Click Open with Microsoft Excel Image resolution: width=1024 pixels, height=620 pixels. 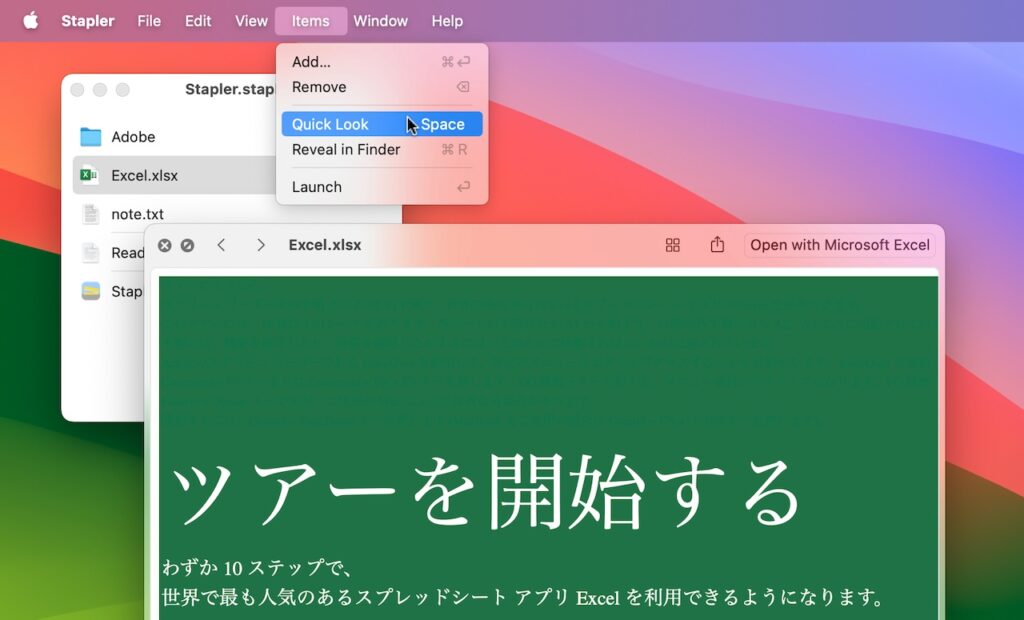(840, 244)
